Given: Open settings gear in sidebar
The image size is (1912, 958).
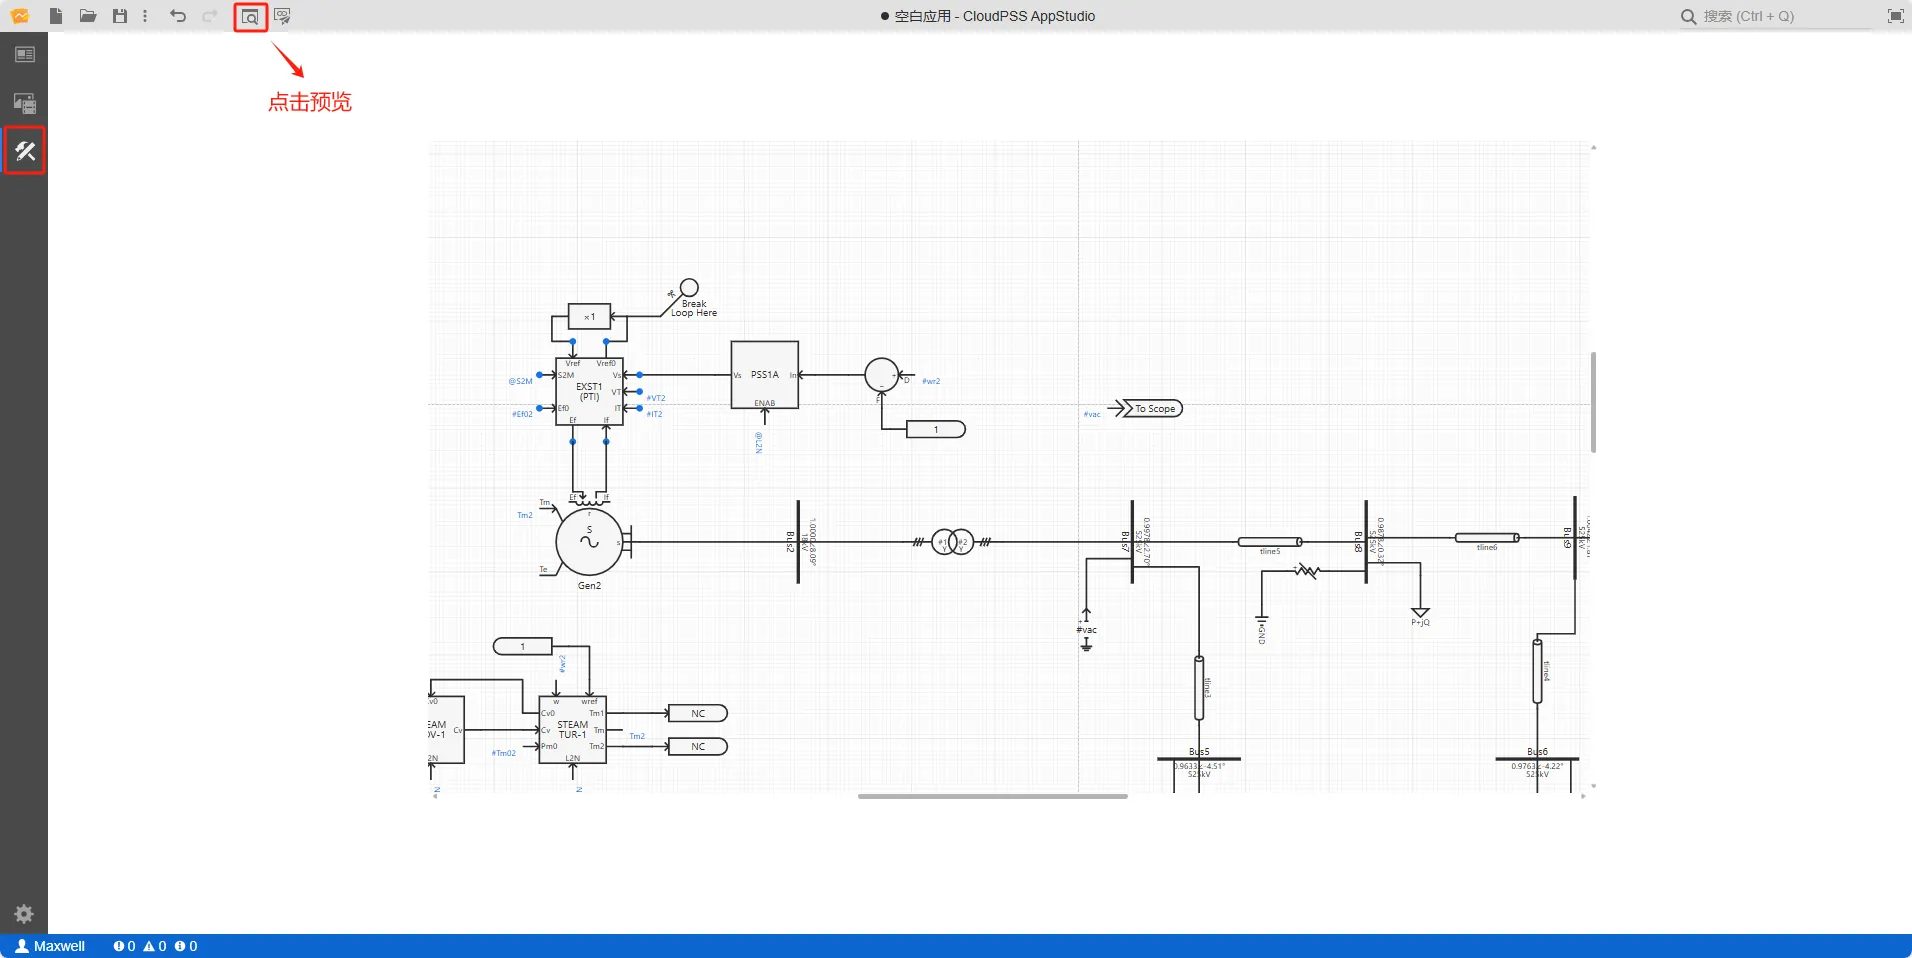Looking at the screenshot, I should coord(24,913).
